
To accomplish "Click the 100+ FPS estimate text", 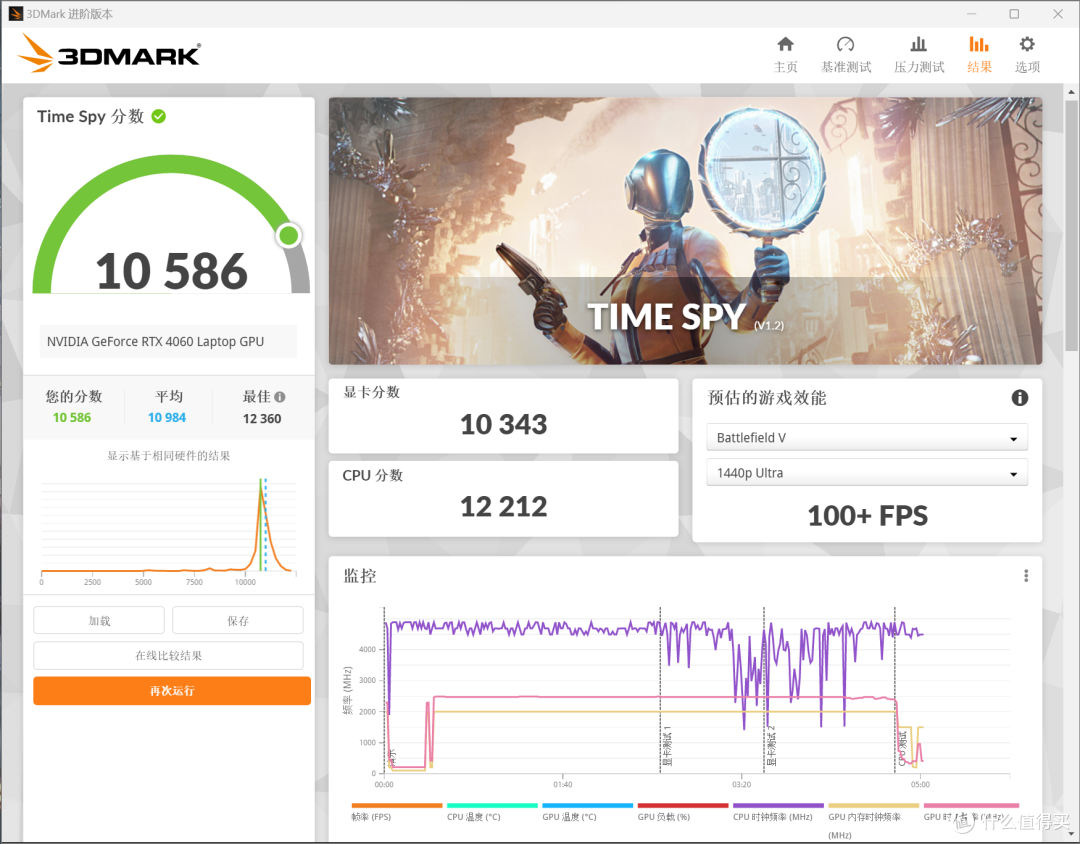I will 867,515.
